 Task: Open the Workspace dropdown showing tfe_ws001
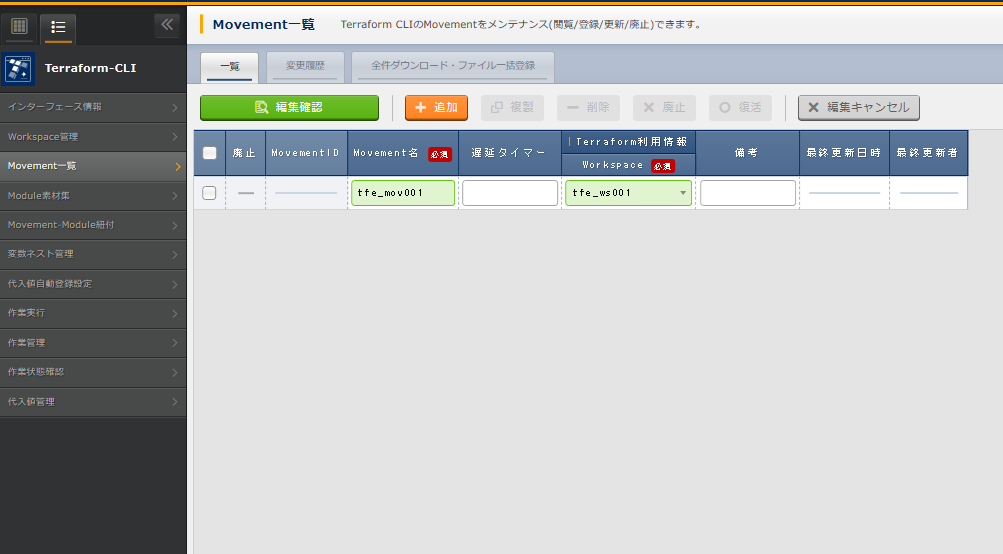click(x=628, y=193)
